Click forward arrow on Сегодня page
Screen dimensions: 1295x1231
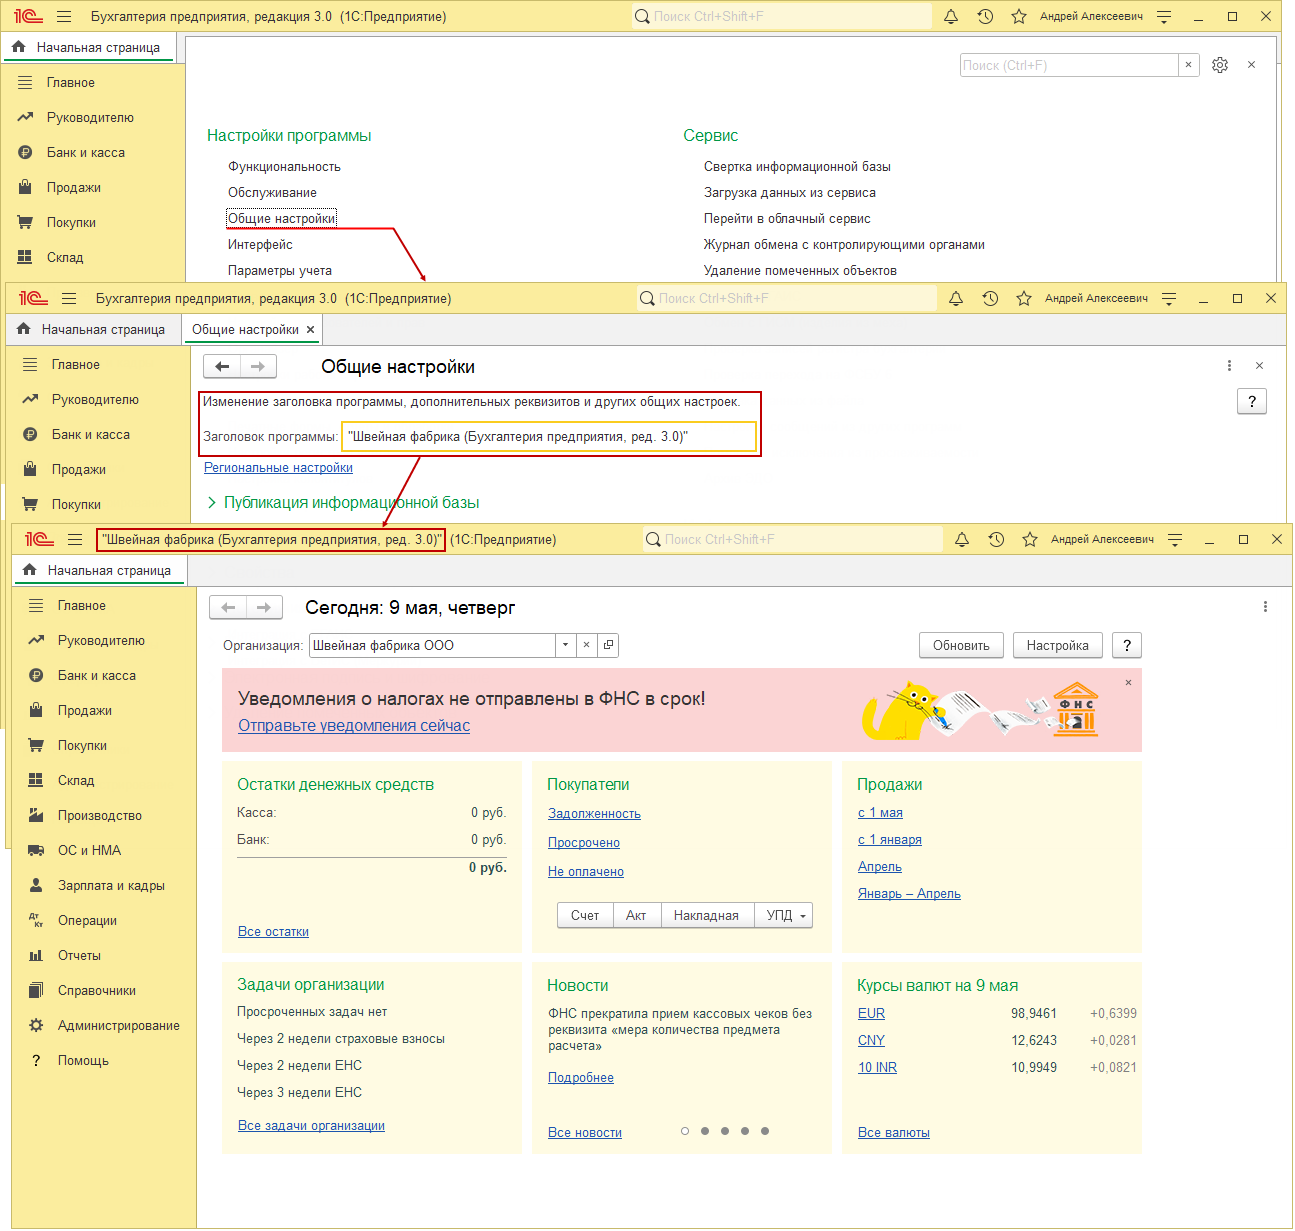tap(264, 607)
